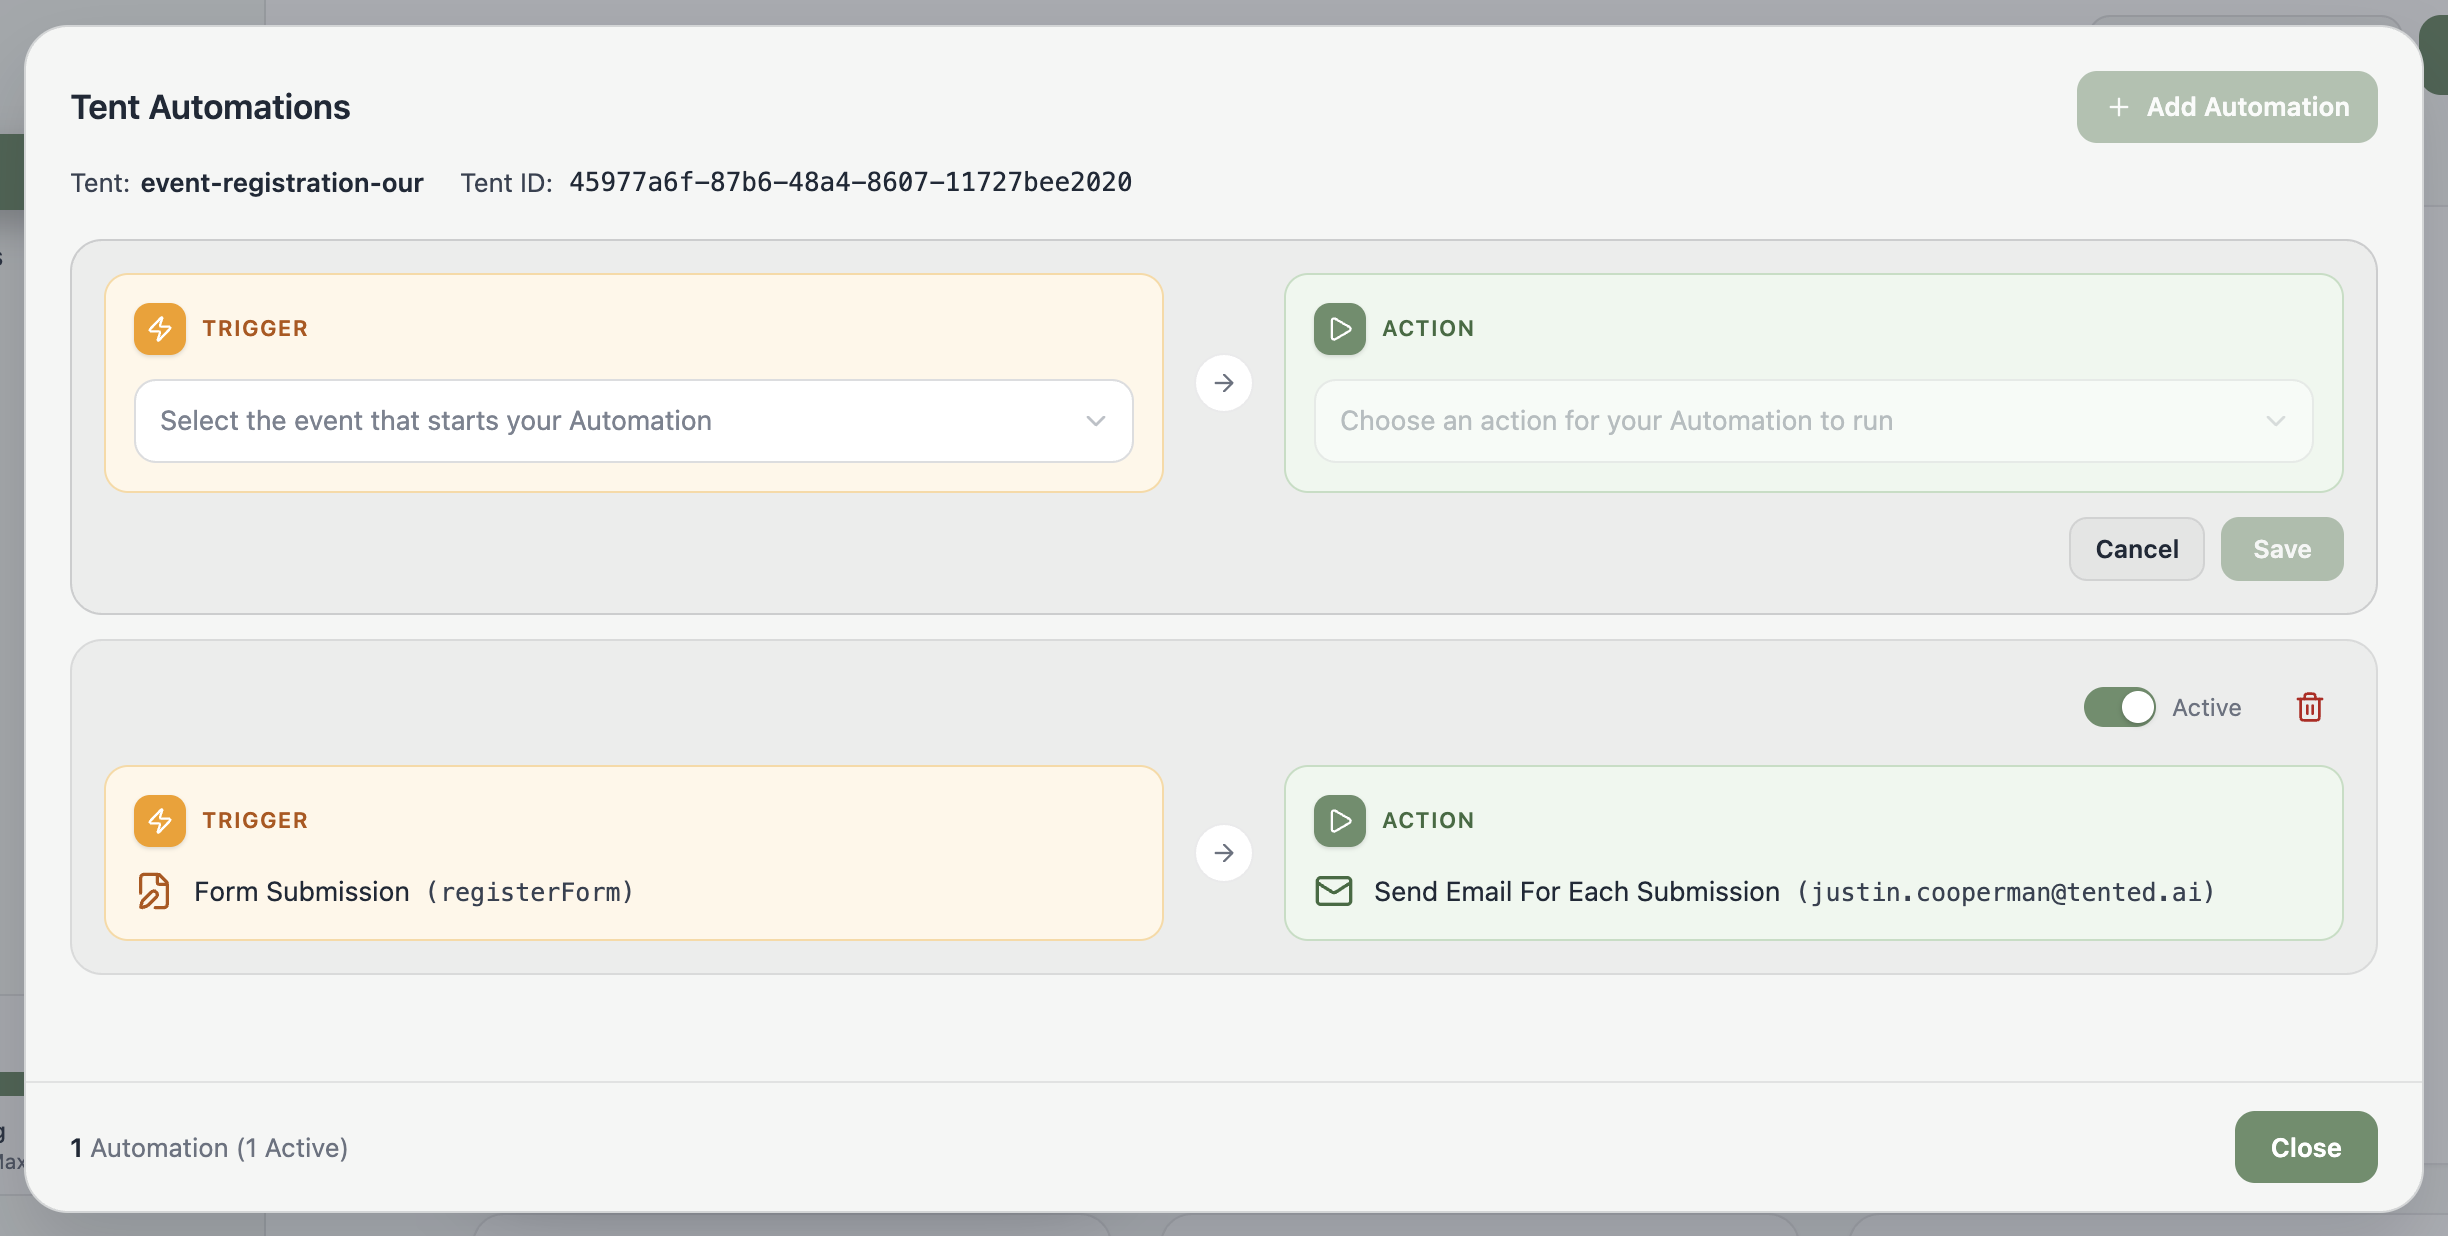Delete the registerForm automation via trash icon
The width and height of the screenshot is (2448, 1236).
2309,707
